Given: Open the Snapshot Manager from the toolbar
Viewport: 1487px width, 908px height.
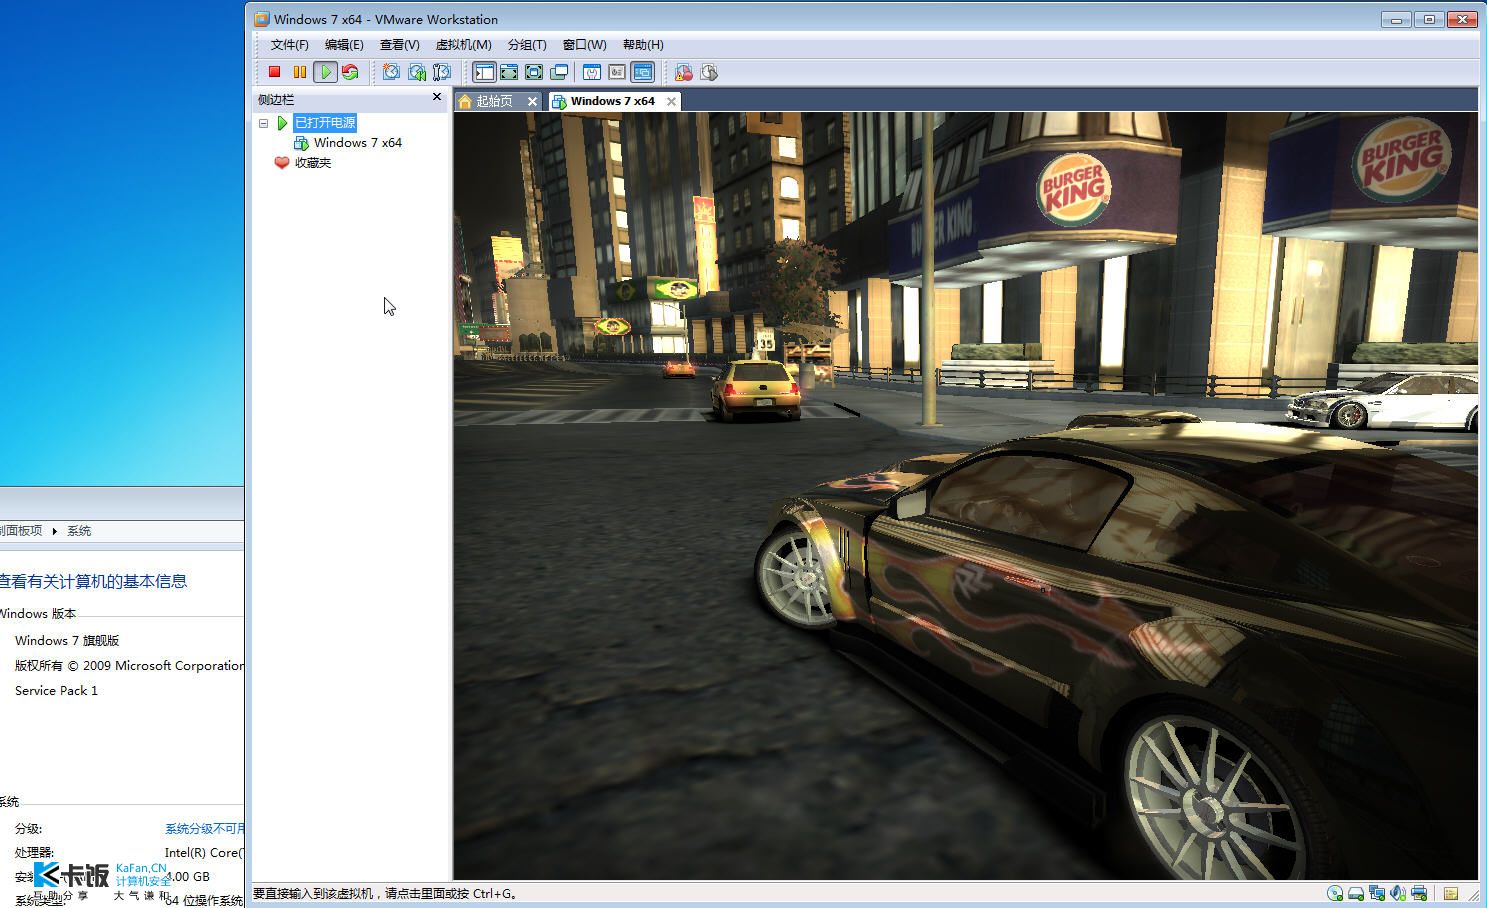Looking at the screenshot, I should pos(442,72).
